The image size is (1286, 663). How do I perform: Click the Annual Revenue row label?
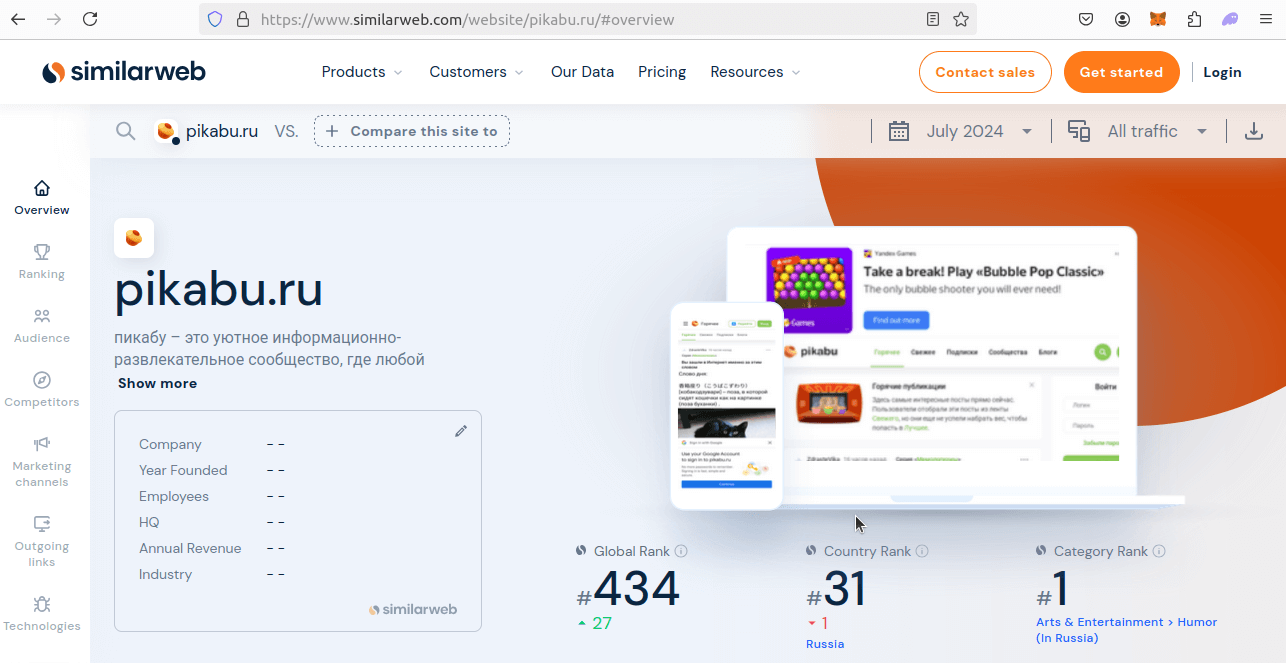point(190,548)
